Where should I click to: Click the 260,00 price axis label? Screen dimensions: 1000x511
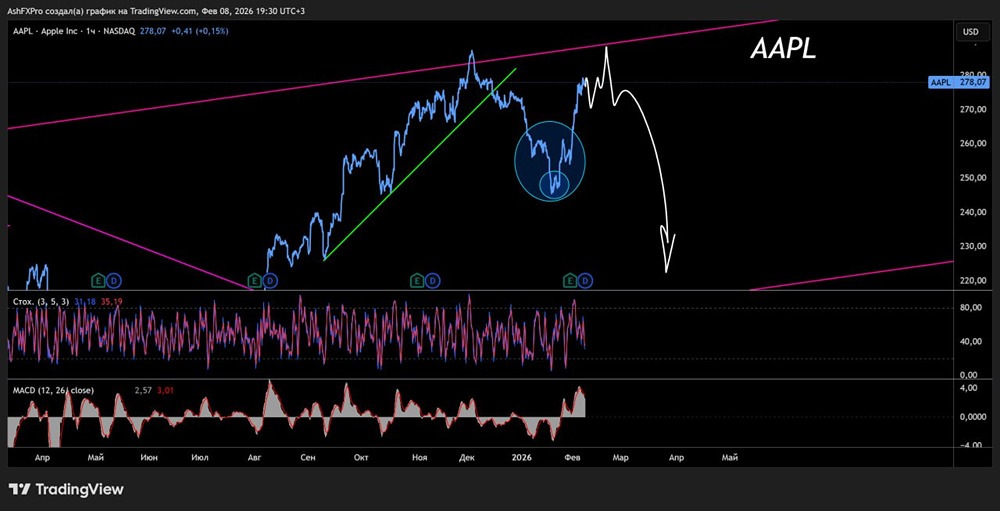coord(973,144)
